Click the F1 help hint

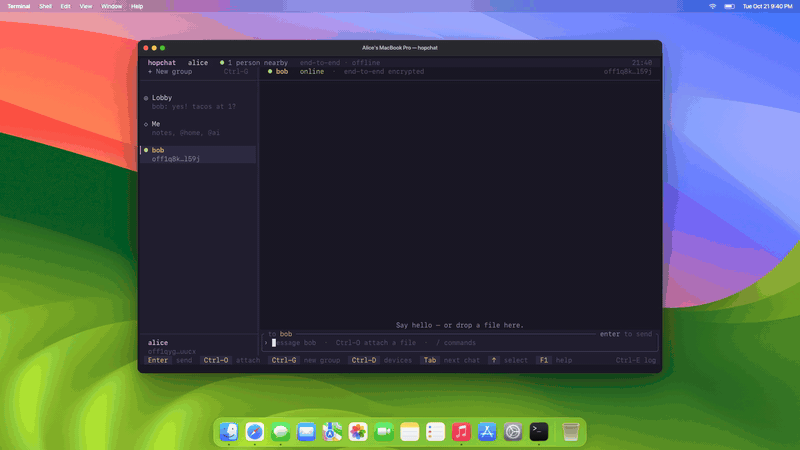(555, 360)
